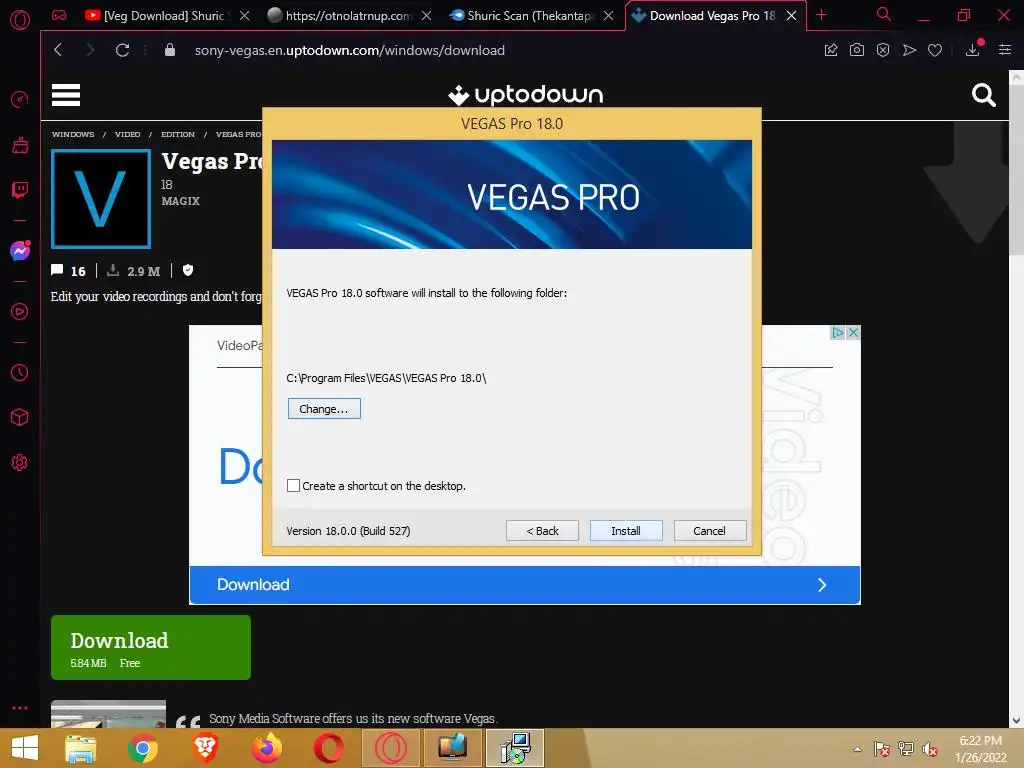This screenshot has height=768, width=1024.
Task: Open Brave browser from taskbar
Action: [205, 748]
